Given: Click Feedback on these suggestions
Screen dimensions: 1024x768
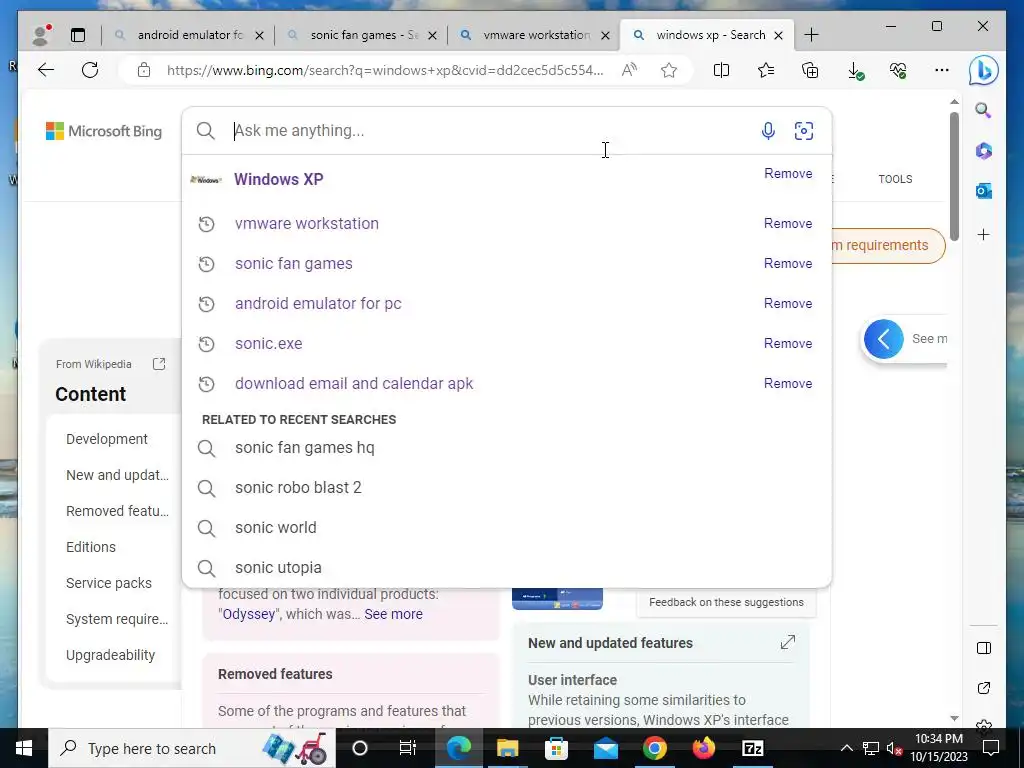Looking at the screenshot, I should click(726, 602).
